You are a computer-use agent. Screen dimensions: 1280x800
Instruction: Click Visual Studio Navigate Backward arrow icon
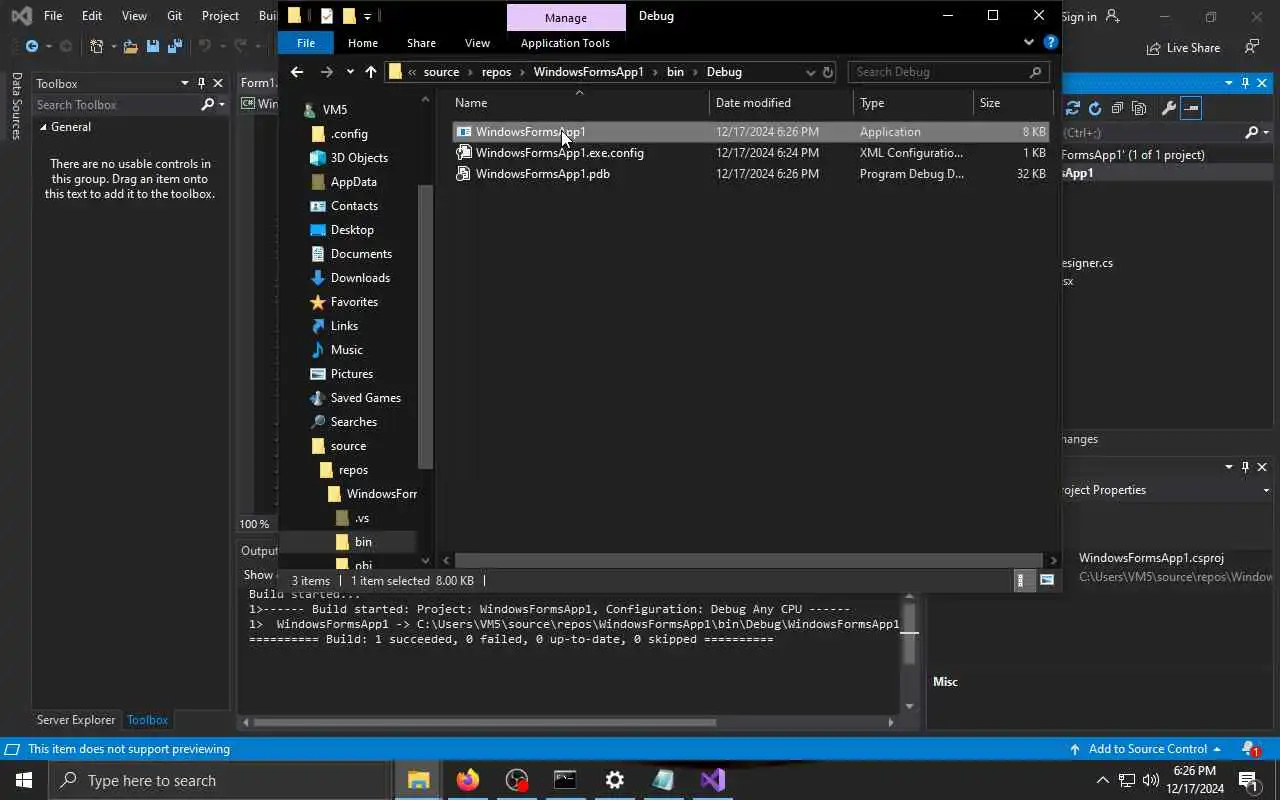pyautogui.click(x=32, y=46)
